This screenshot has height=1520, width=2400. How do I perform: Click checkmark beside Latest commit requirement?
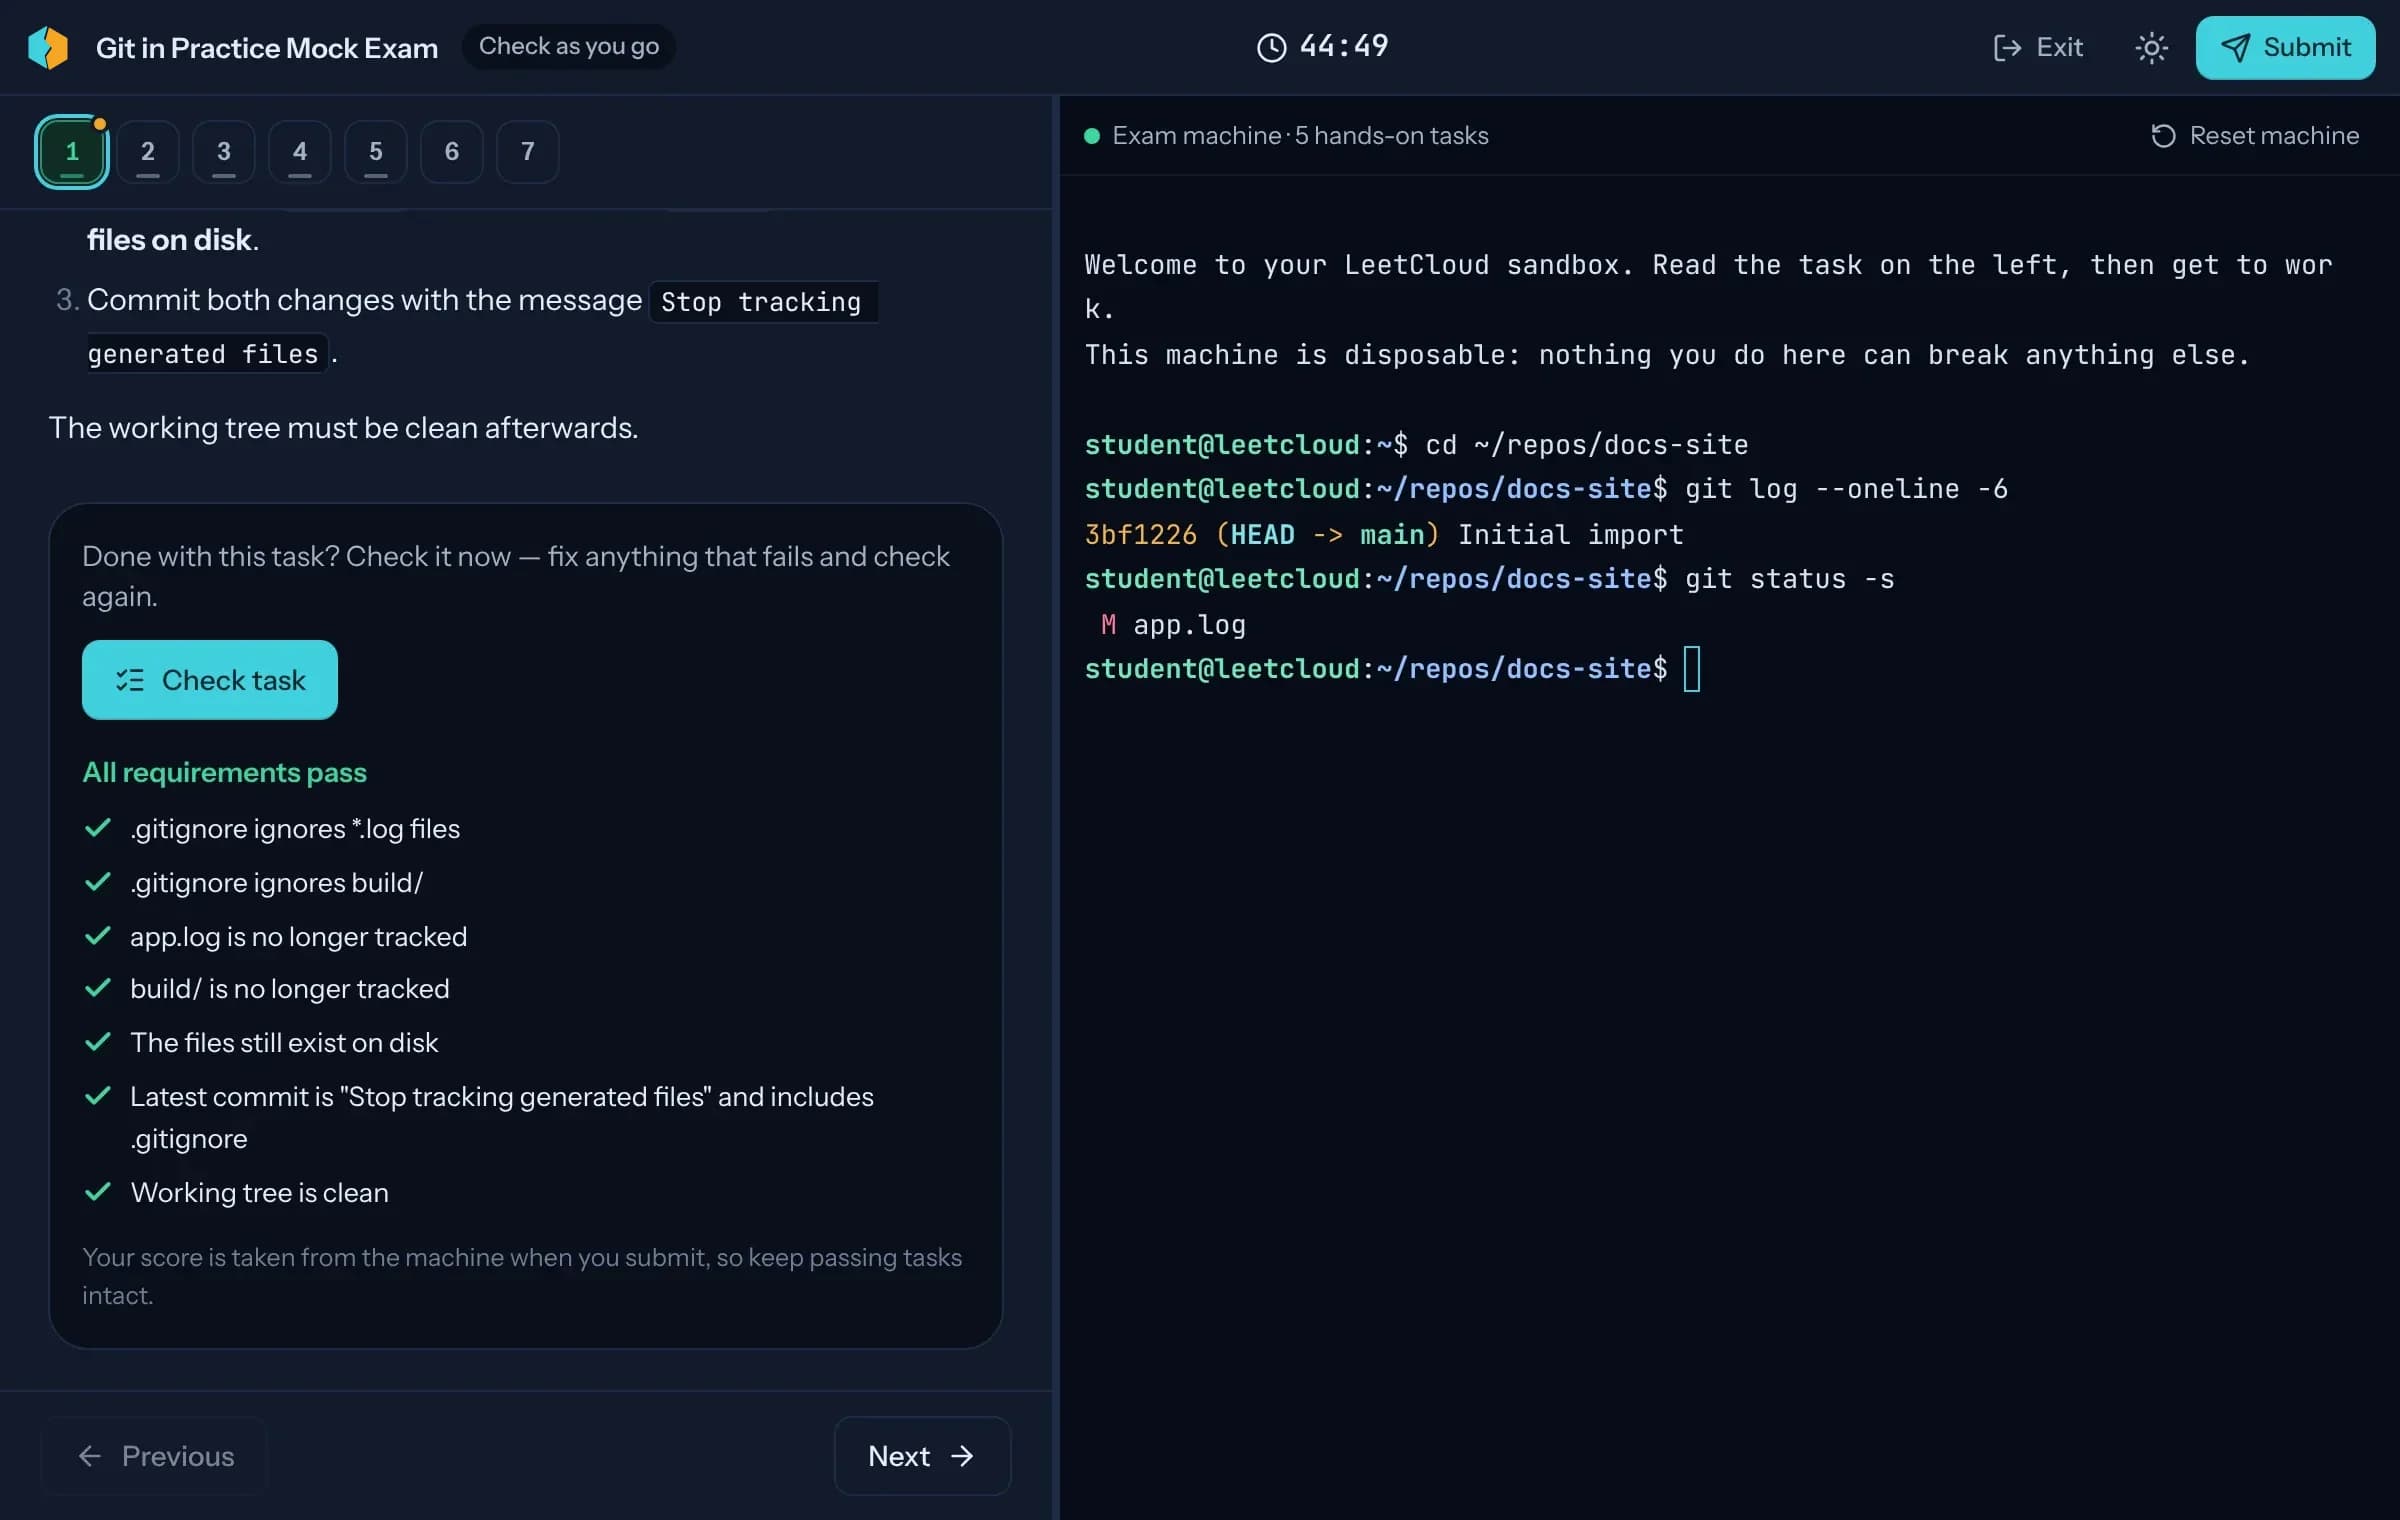tap(98, 1096)
